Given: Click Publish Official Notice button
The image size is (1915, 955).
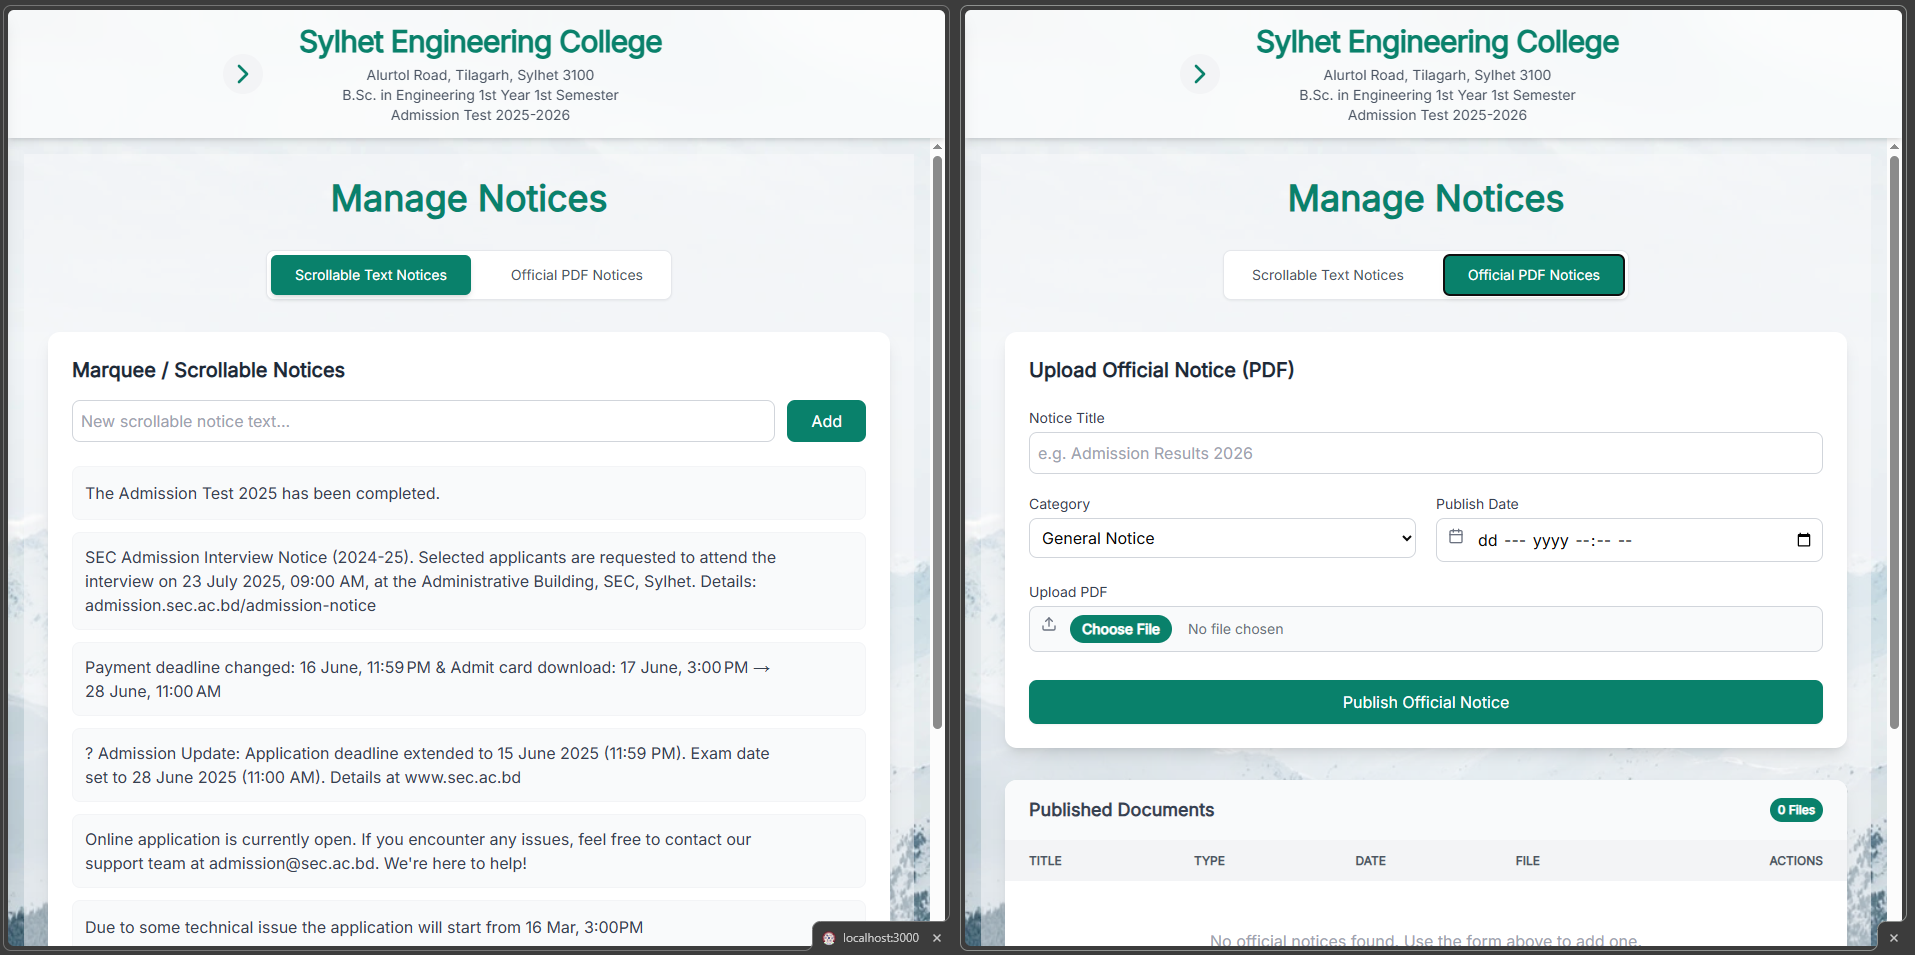Looking at the screenshot, I should [1426, 702].
